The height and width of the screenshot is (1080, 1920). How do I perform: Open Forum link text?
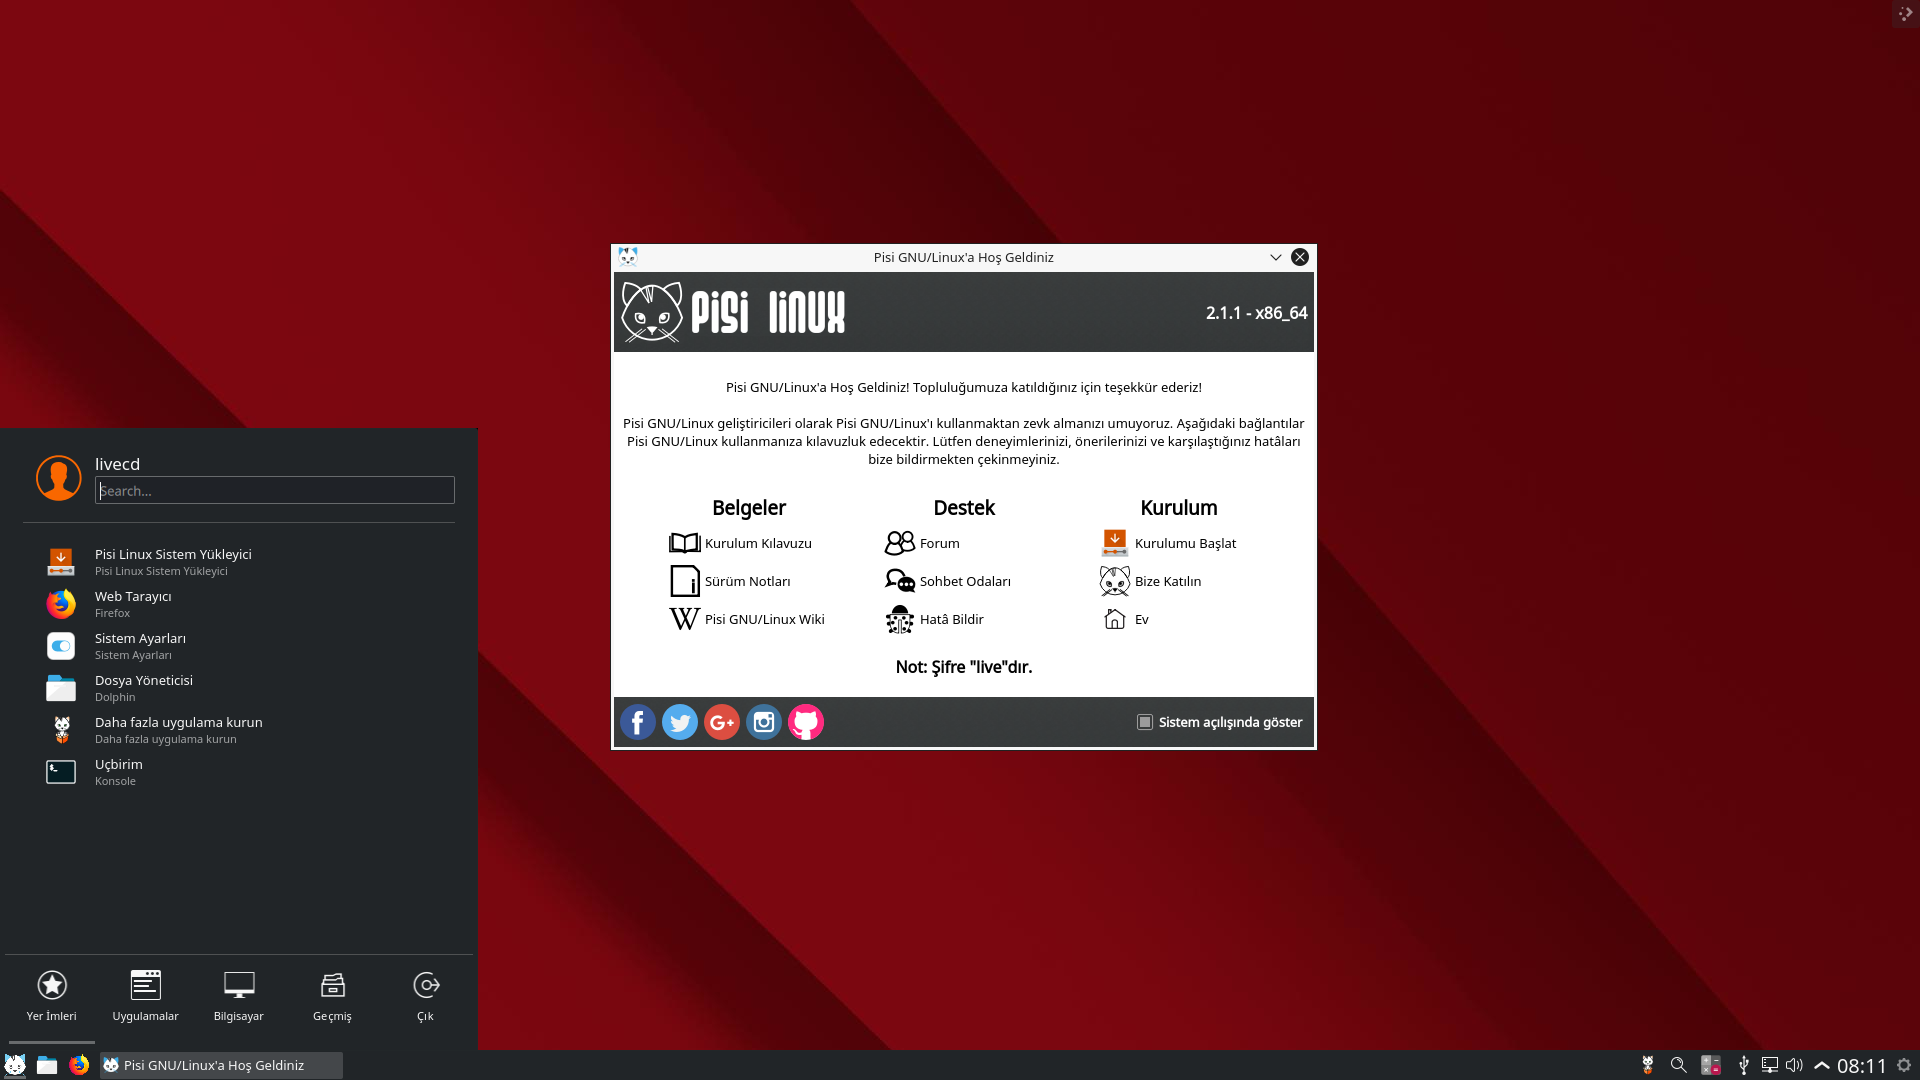click(x=939, y=543)
